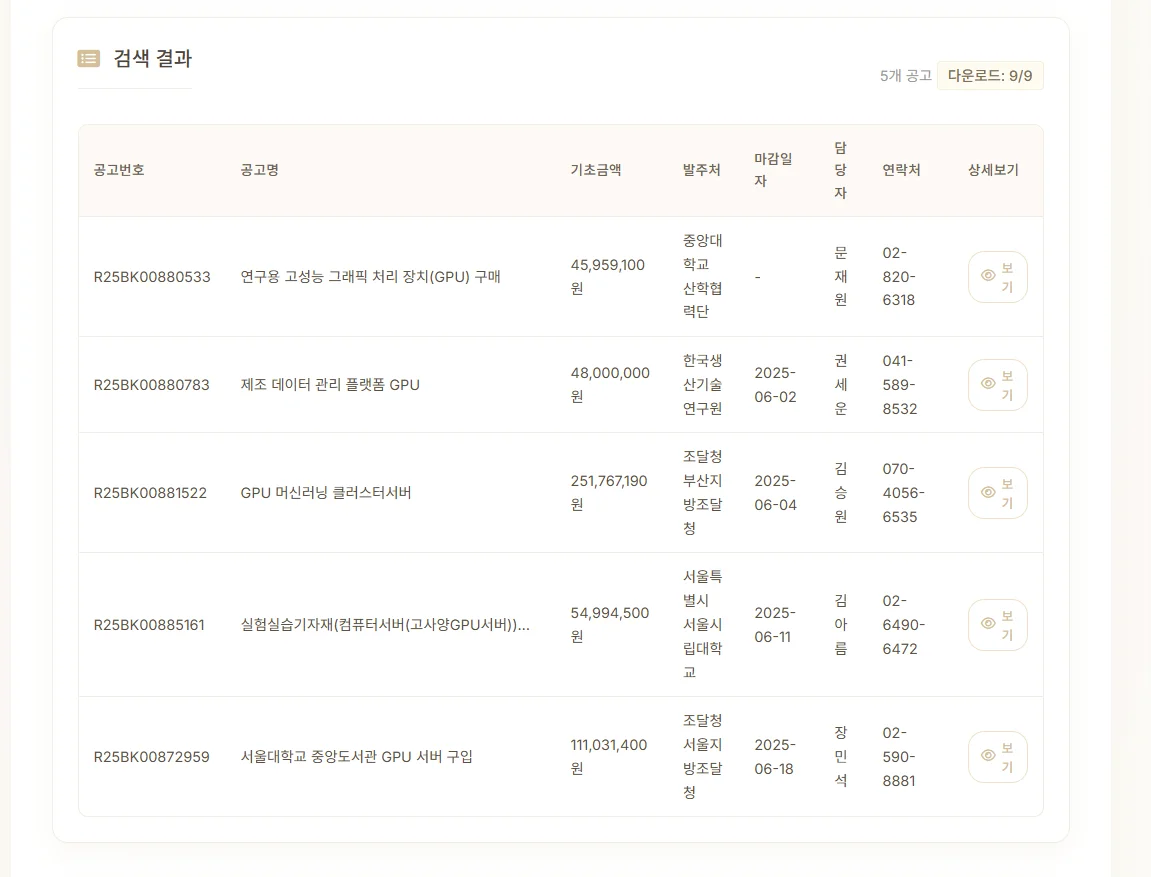Viewport: 1151px width, 877px height.
Task: Click the phone number 02-820-6318
Action: pos(899,277)
